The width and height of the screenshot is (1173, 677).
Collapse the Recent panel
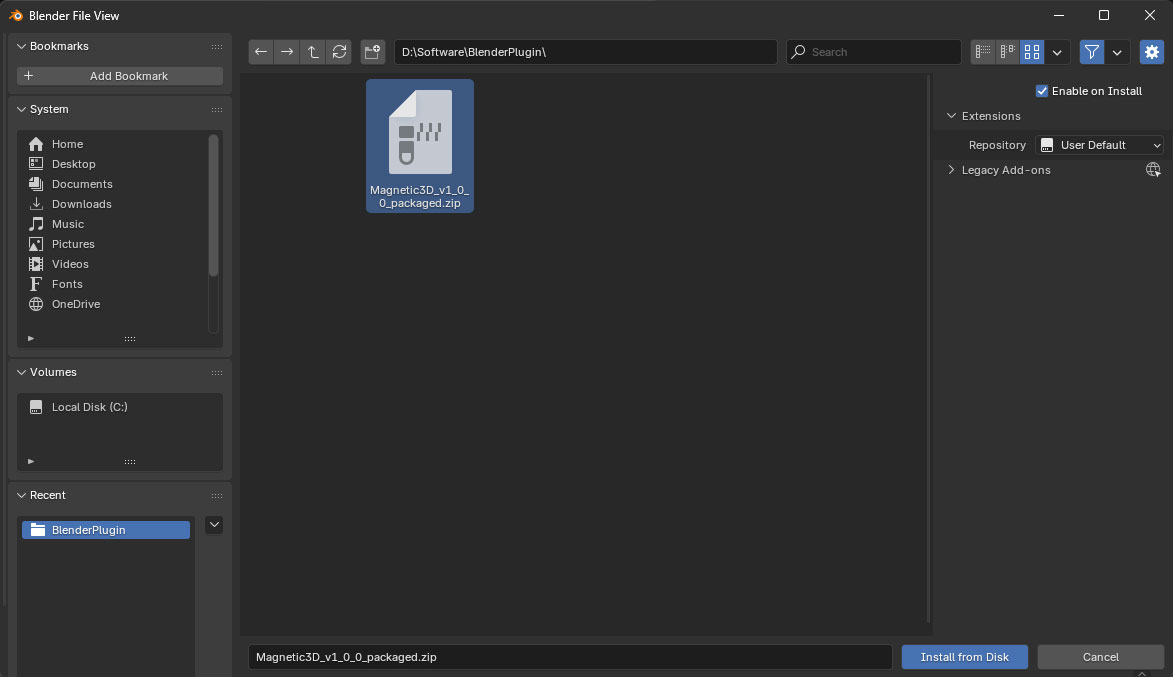tap(22, 495)
